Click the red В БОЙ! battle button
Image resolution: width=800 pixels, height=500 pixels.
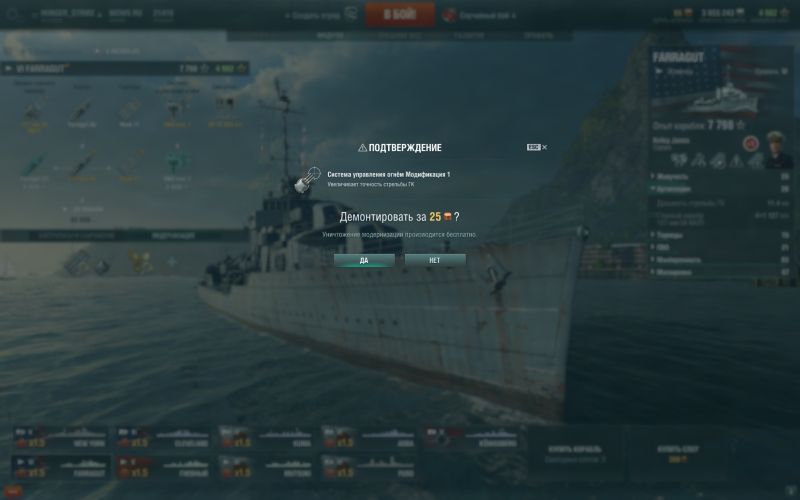pyautogui.click(x=400, y=14)
